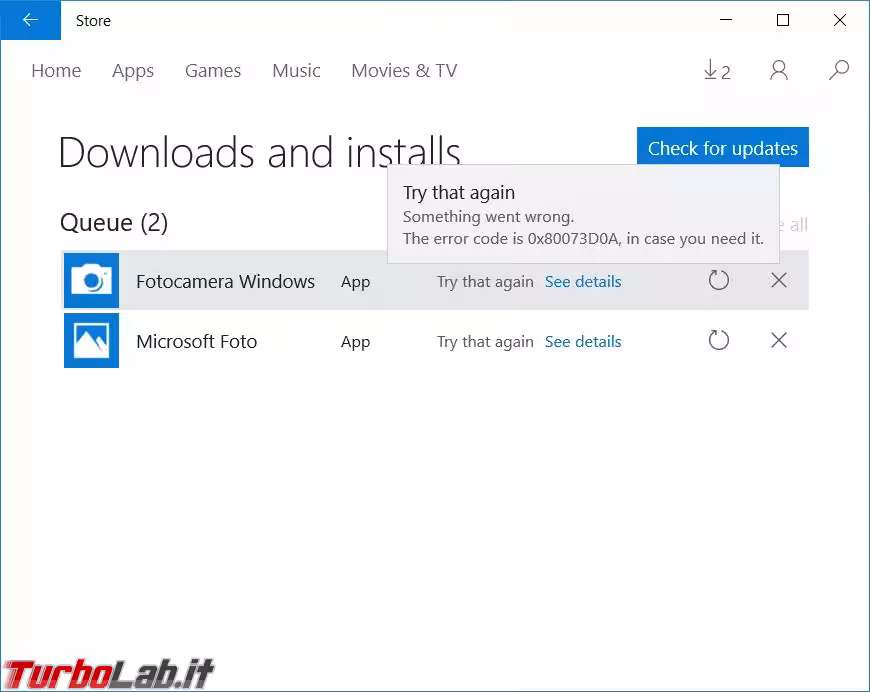The height and width of the screenshot is (692, 870).
Task: Remove Microsoft Foto from the queue
Action: [x=779, y=341]
